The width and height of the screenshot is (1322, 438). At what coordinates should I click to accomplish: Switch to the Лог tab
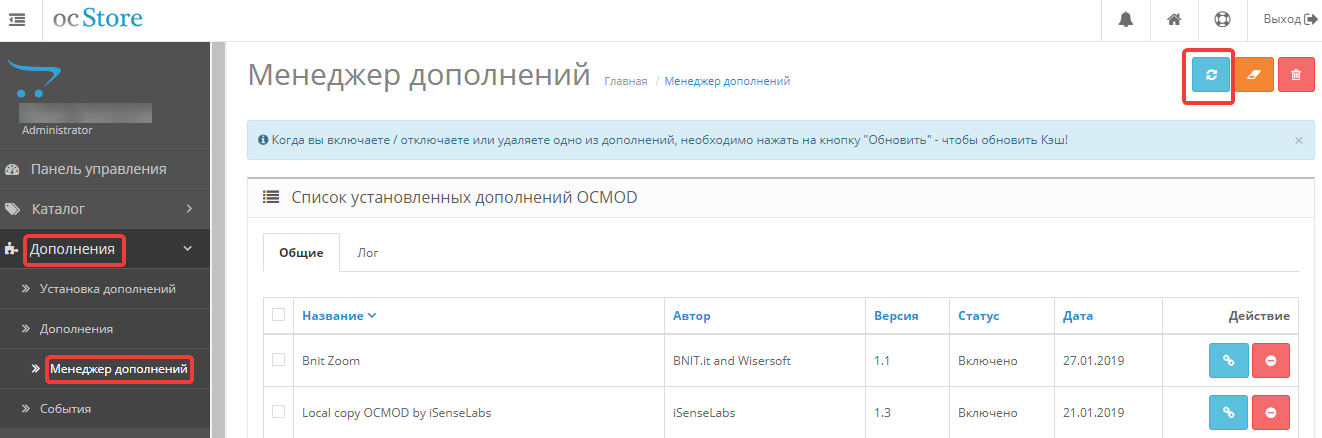[368, 253]
